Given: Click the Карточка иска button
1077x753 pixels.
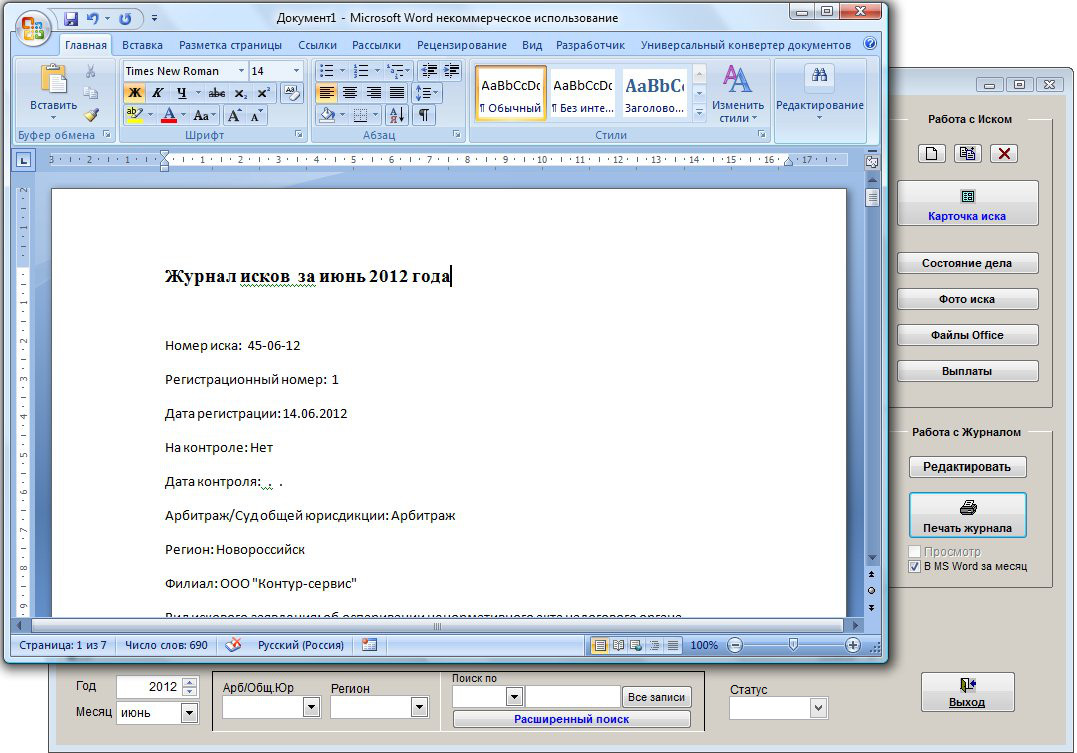Looking at the screenshot, I should pyautogui.click(x=967, y=203).
